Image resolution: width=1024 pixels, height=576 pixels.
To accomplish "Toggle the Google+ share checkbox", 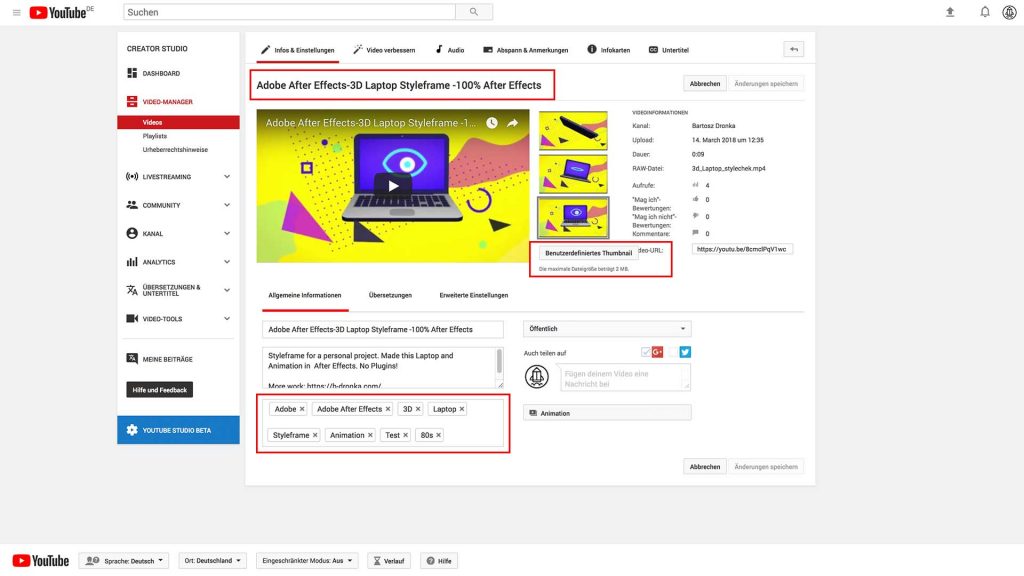I will coord(646,352).
